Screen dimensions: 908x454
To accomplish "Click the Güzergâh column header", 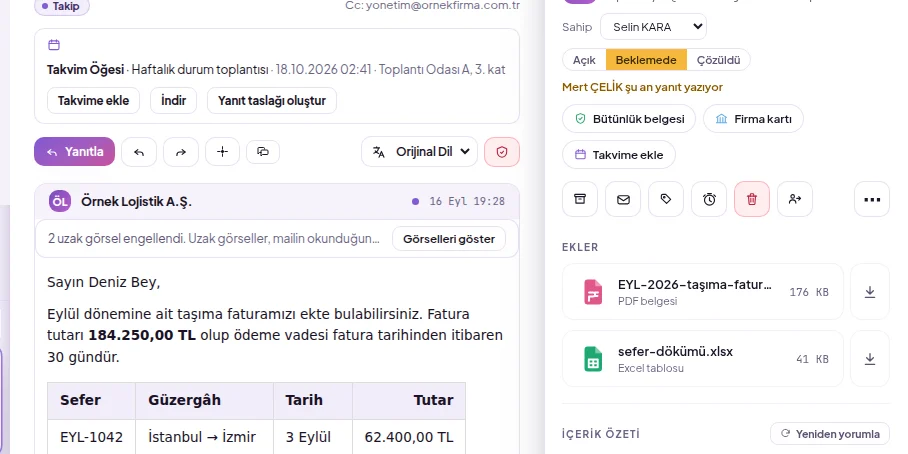I will 204,401.
